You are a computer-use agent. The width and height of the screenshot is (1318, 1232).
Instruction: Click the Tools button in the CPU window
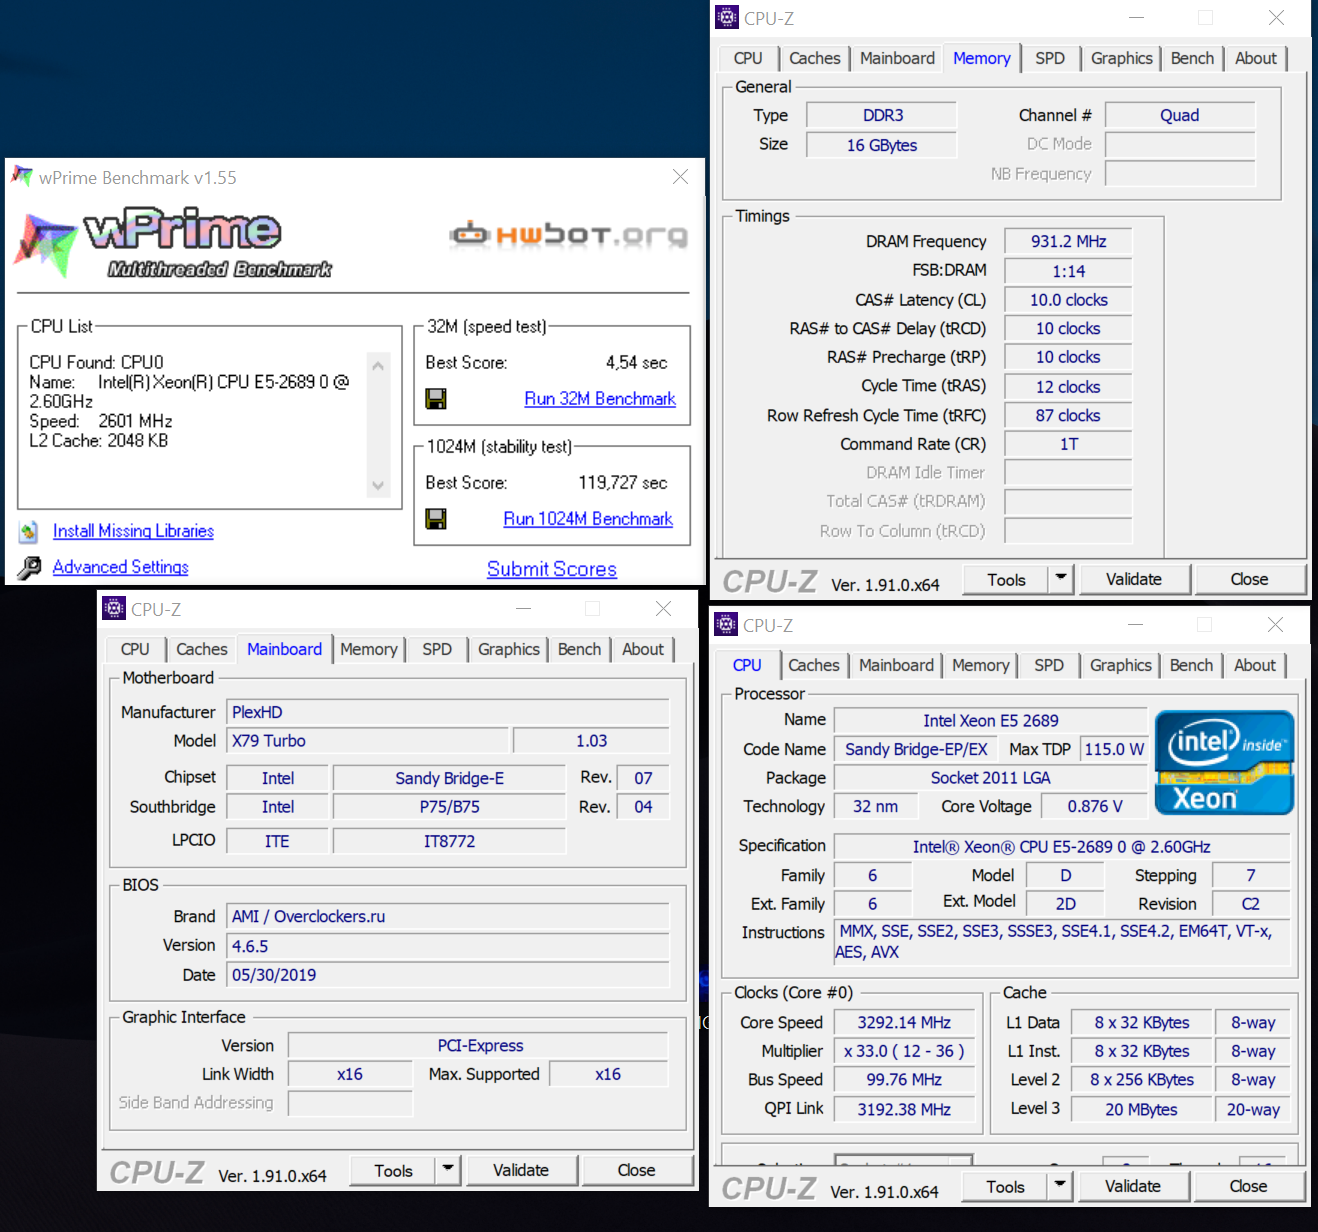[x=1005, y=1186]
